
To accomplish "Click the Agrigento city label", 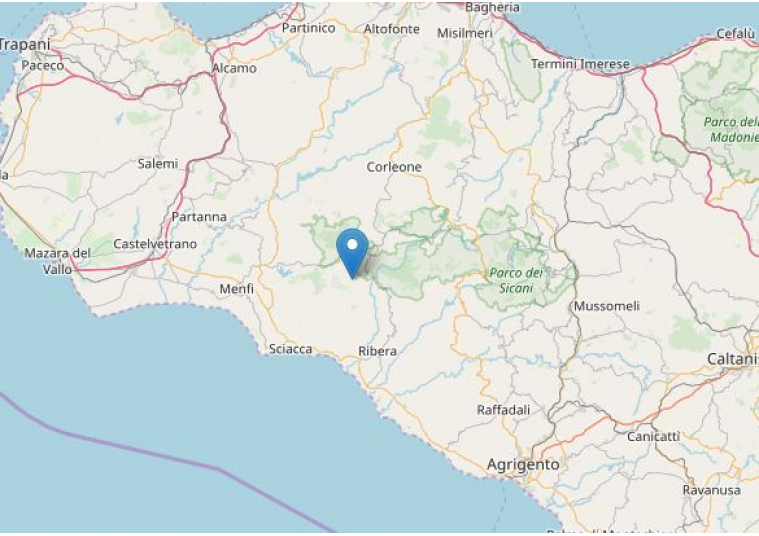I will (x=523, y=464).
